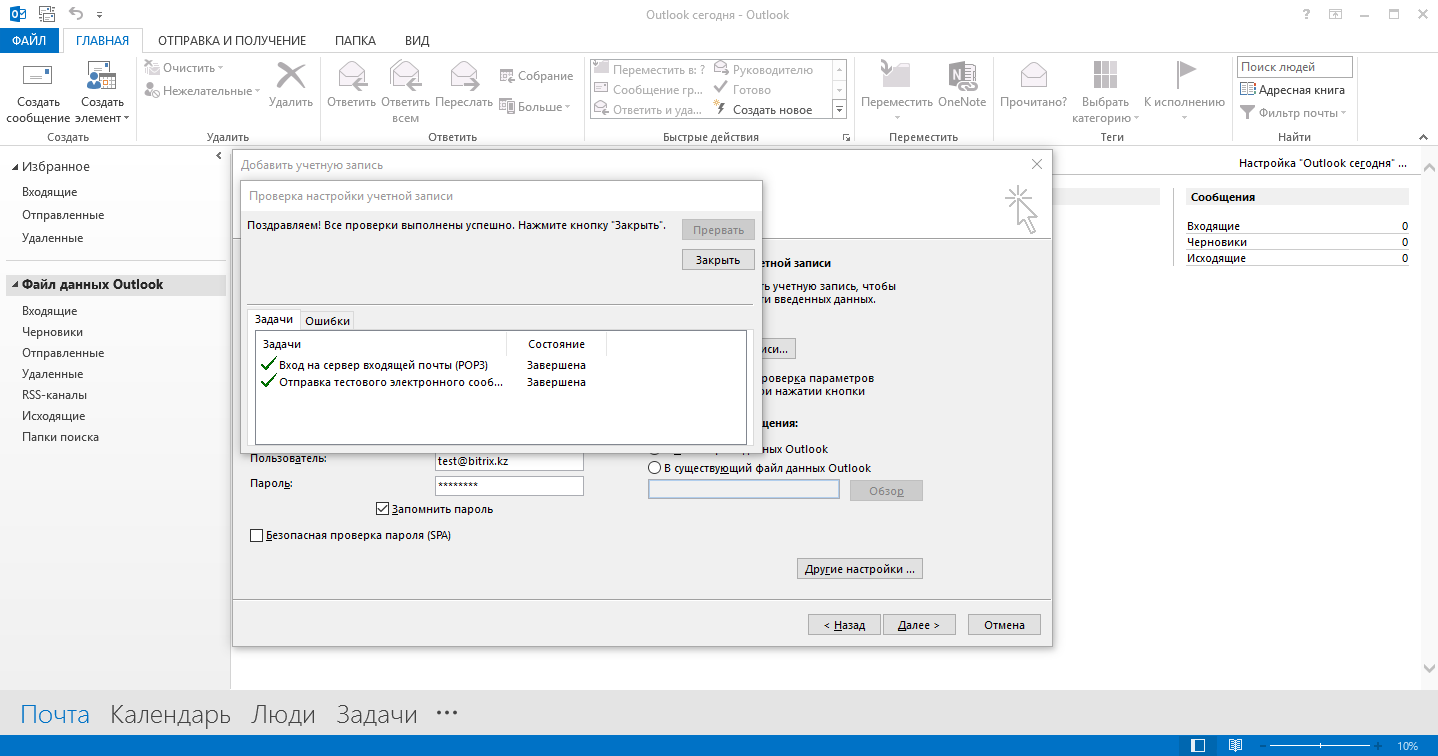Click the Переместить в: ? quick action

point(650,70)
